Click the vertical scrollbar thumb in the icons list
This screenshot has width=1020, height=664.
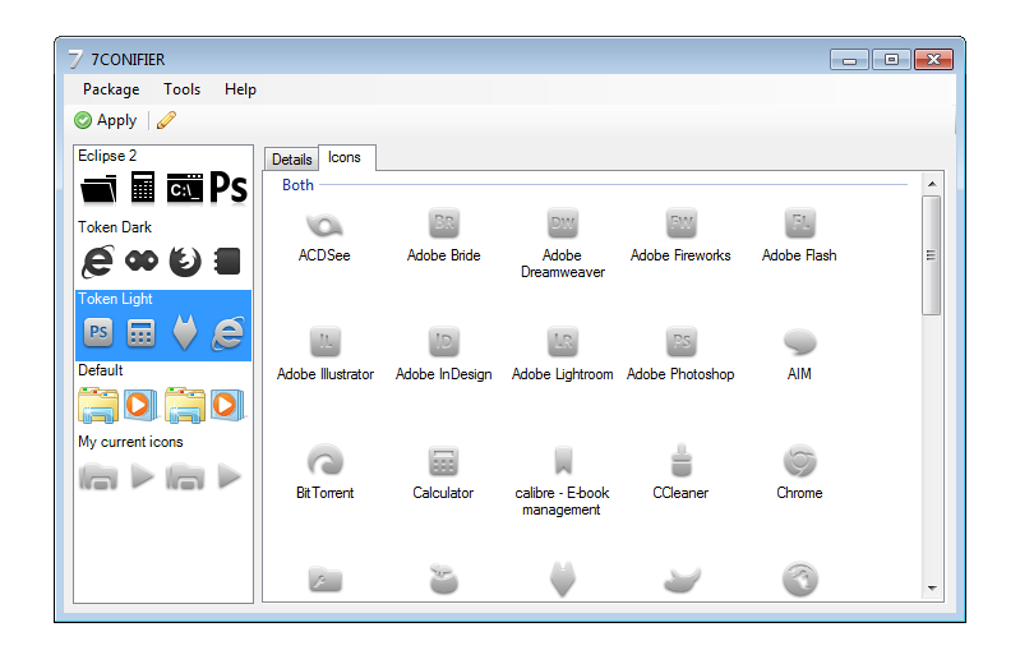click(932, 255)
